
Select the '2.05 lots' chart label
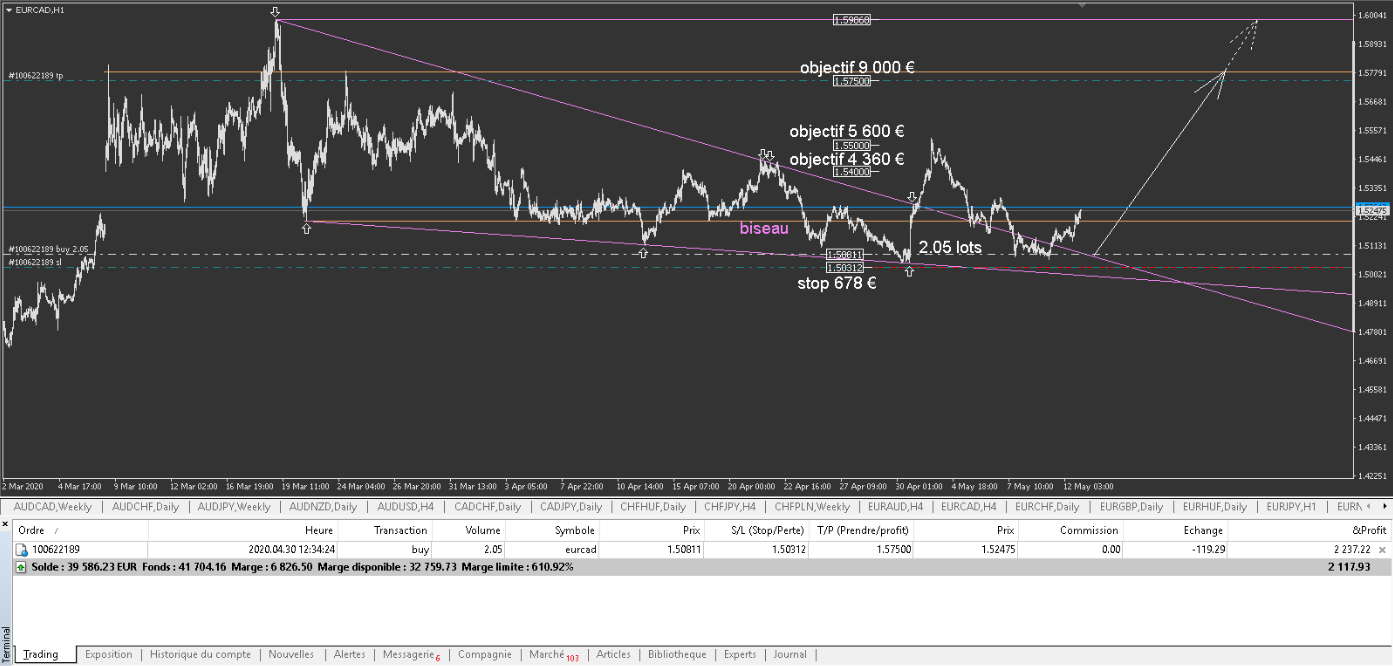tap(950, 247)
